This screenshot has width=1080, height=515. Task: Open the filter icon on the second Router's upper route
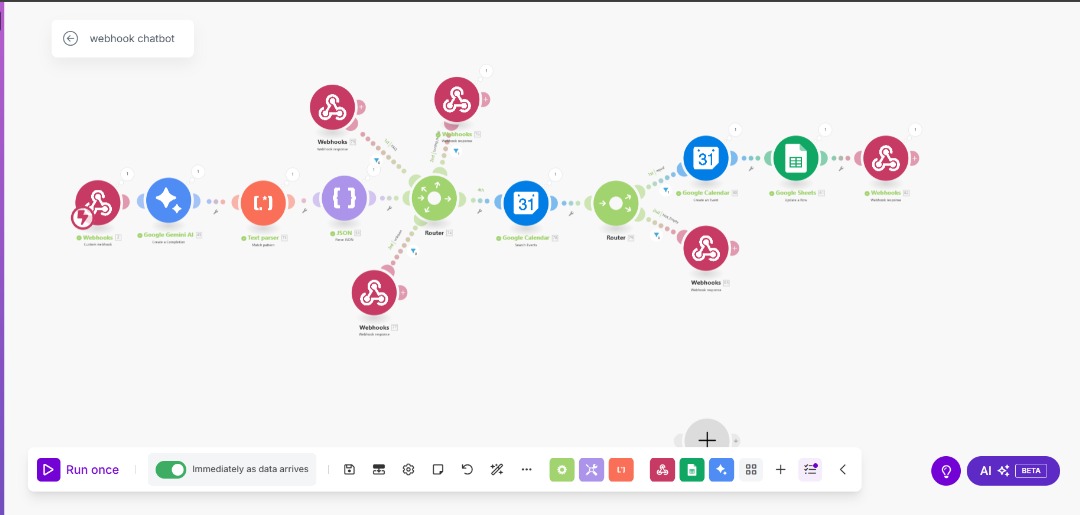666,191
